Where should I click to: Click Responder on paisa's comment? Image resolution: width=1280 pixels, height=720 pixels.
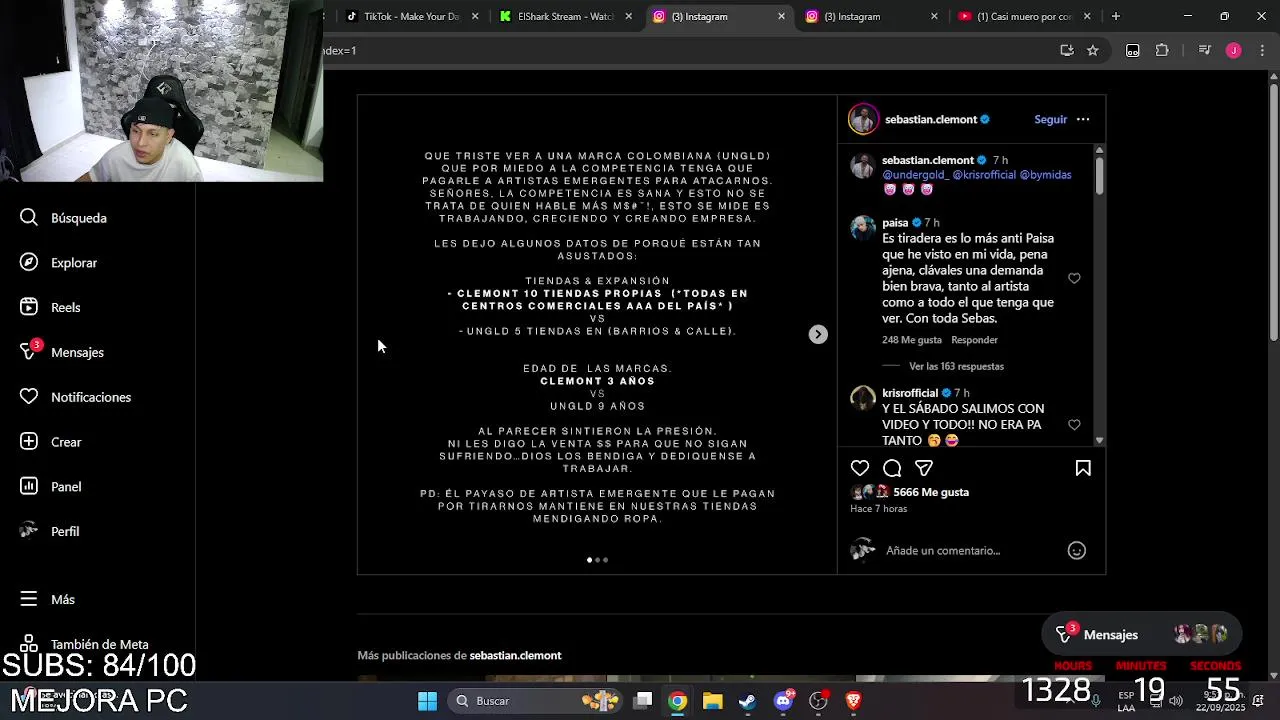tap(974, 340)
